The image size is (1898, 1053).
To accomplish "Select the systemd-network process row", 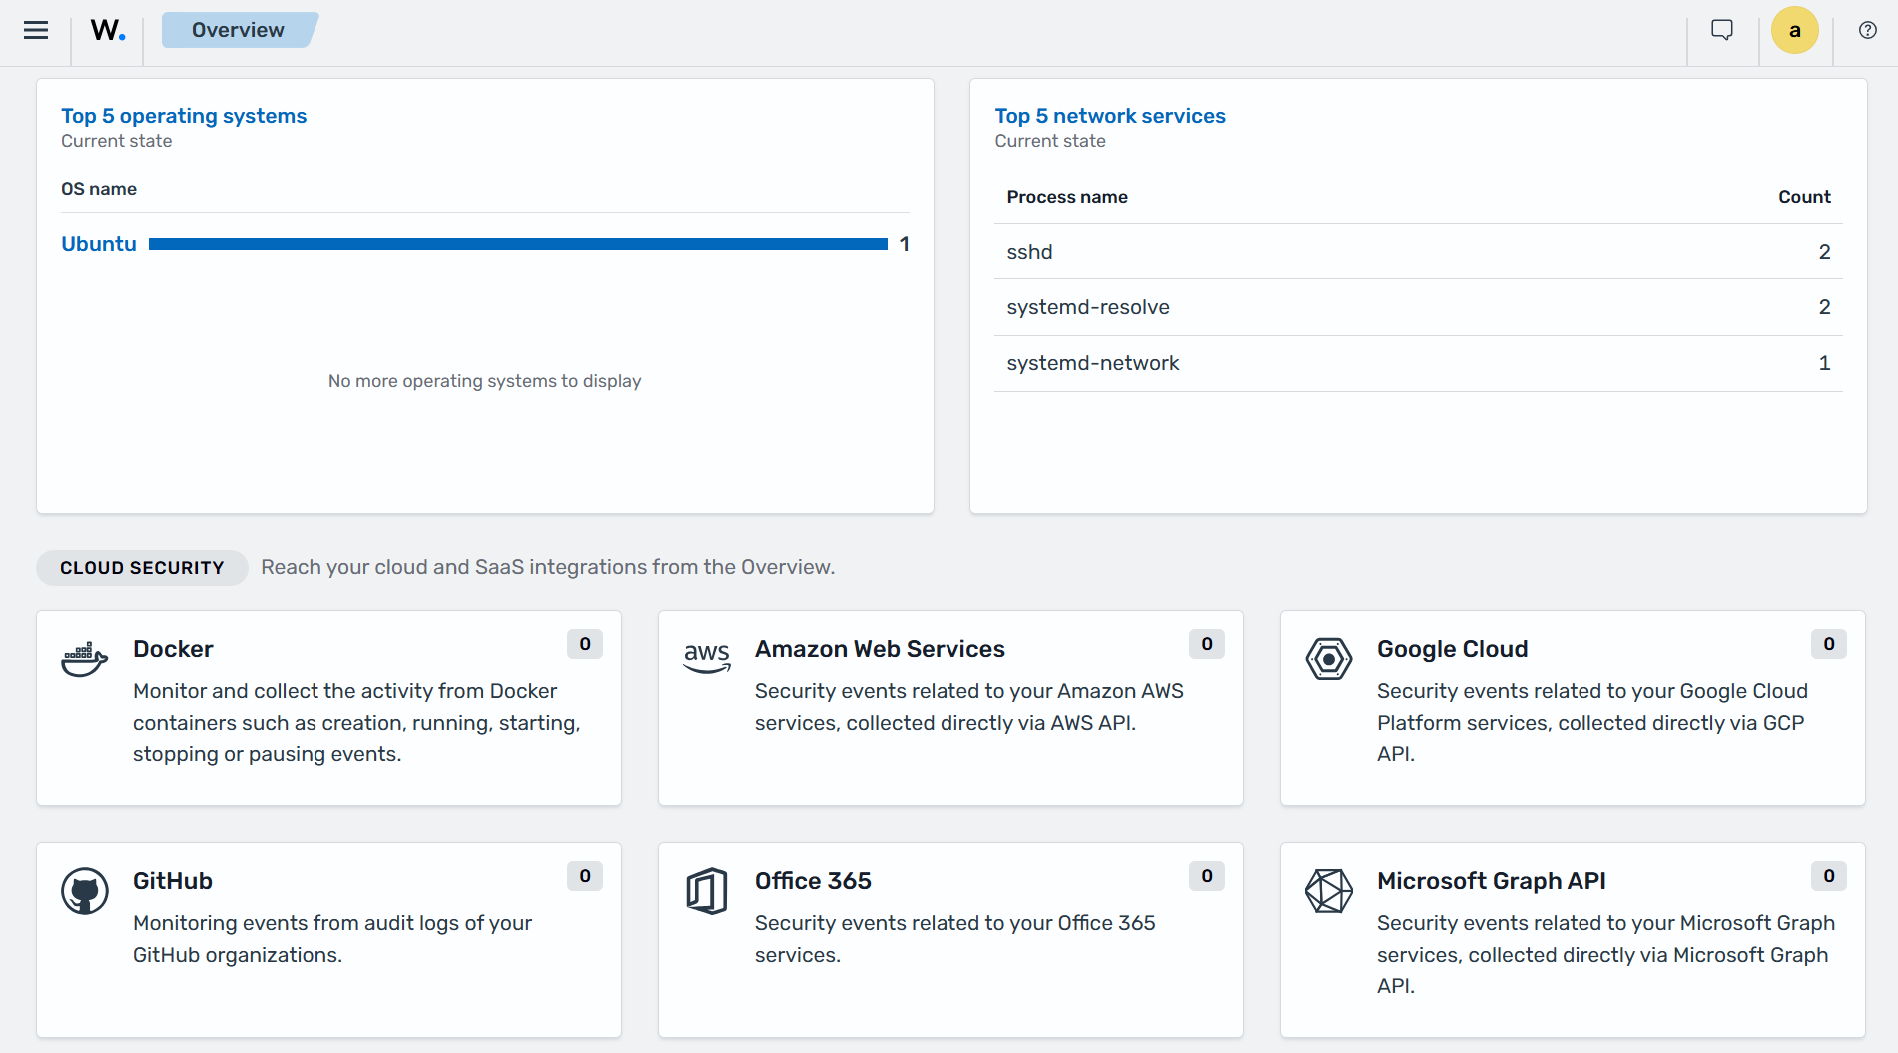I will coord(1418,363).
